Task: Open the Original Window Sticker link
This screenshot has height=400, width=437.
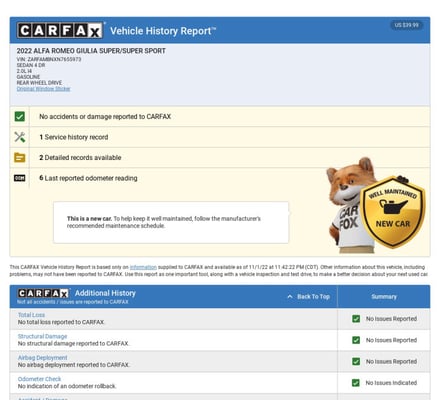Action: point(44,89)
